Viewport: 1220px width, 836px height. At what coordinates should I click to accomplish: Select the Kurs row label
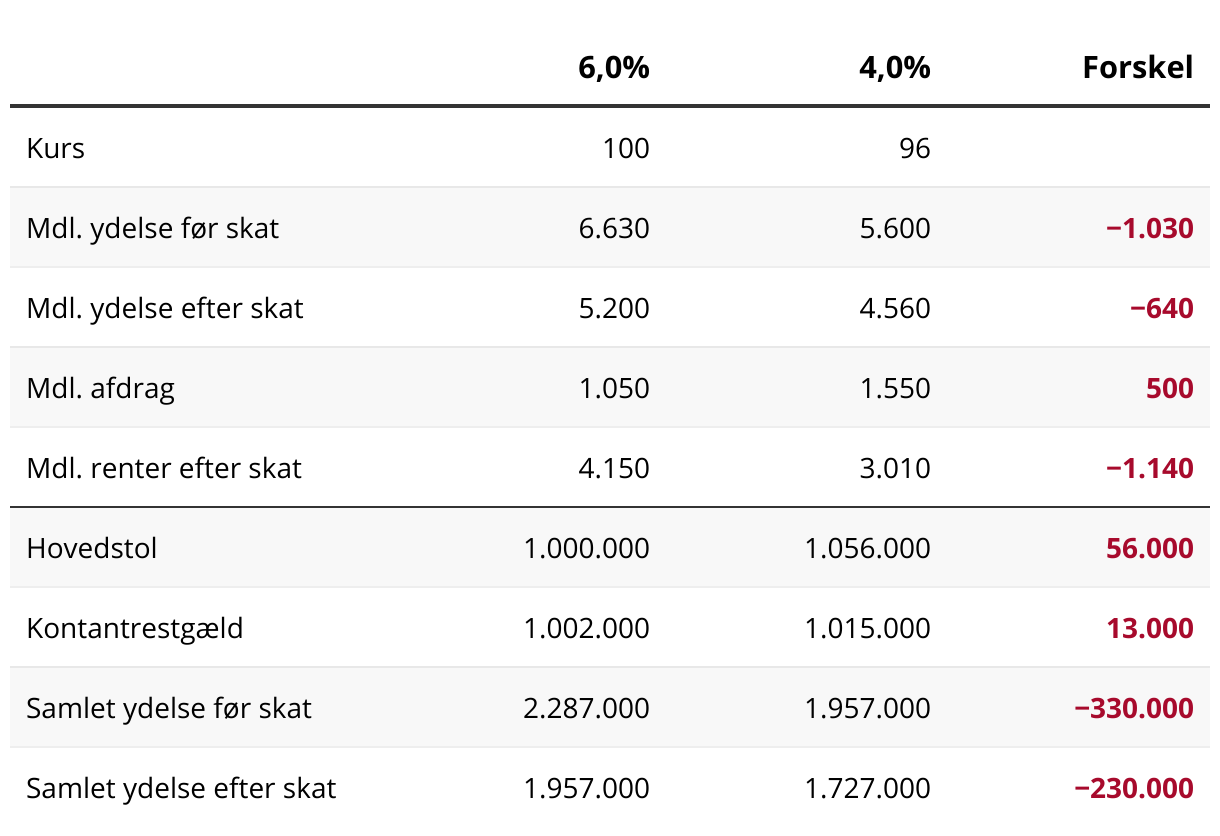[56, 149]
